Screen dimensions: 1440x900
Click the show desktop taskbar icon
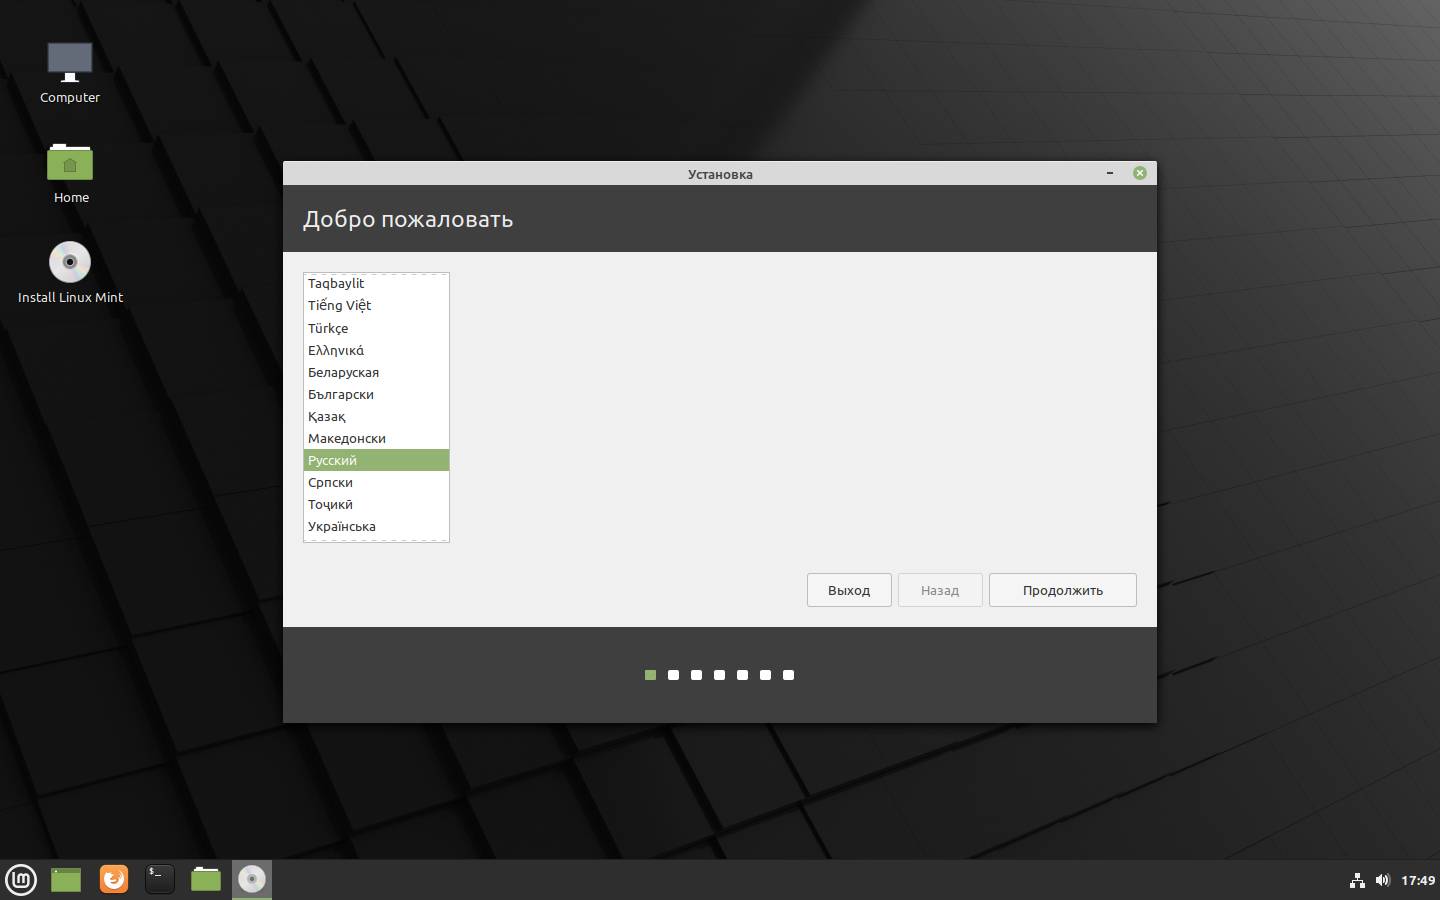(66, 880)
